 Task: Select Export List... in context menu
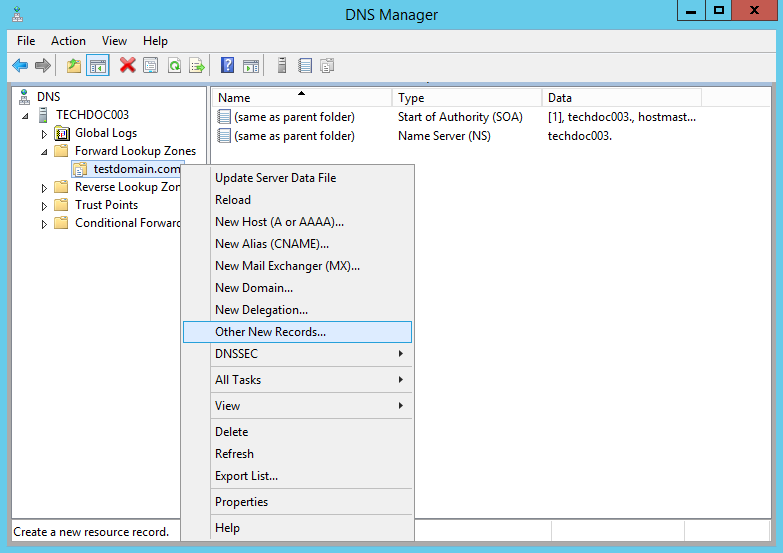(x=298, y=476)
